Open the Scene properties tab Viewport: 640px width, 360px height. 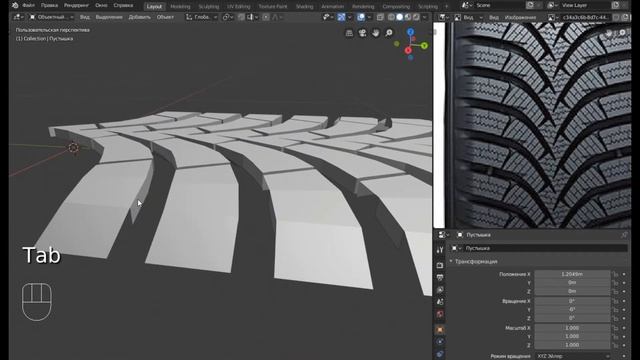pos(440,302)
